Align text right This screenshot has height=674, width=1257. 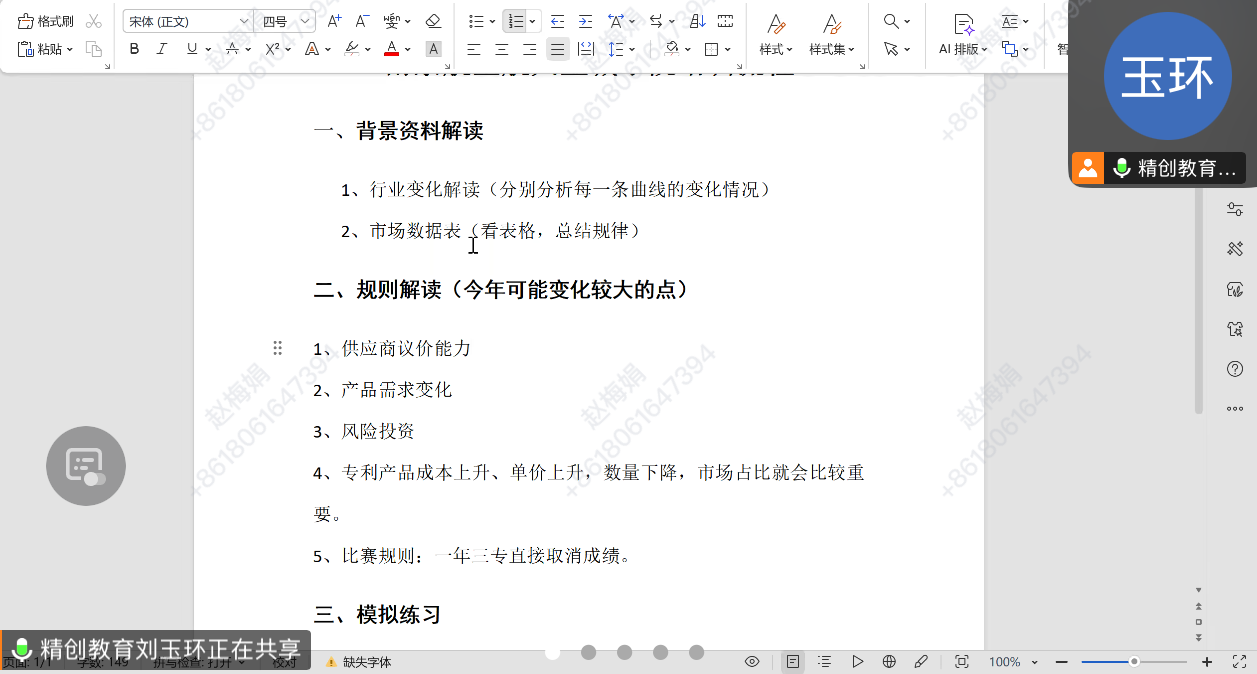tap(530, 49)
